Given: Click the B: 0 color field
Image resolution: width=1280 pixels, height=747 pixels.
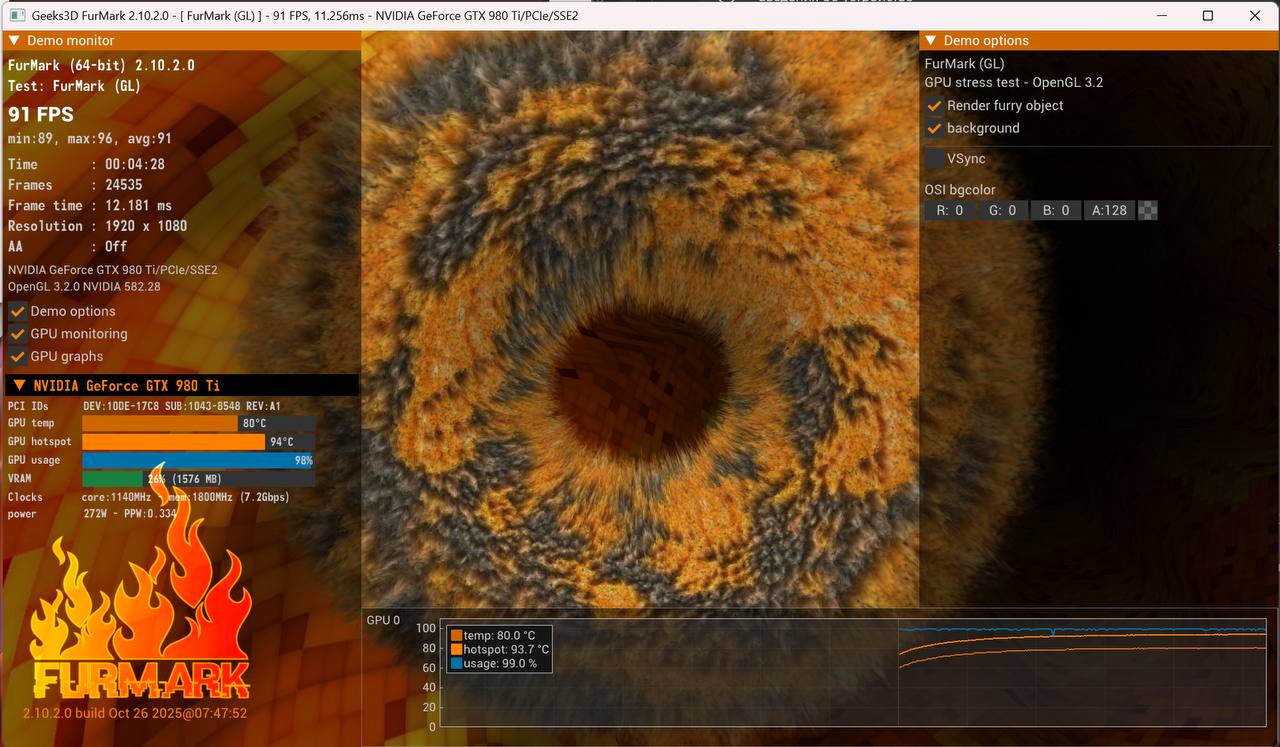Looking at the screenshot, I should (x=1055, y=211).
